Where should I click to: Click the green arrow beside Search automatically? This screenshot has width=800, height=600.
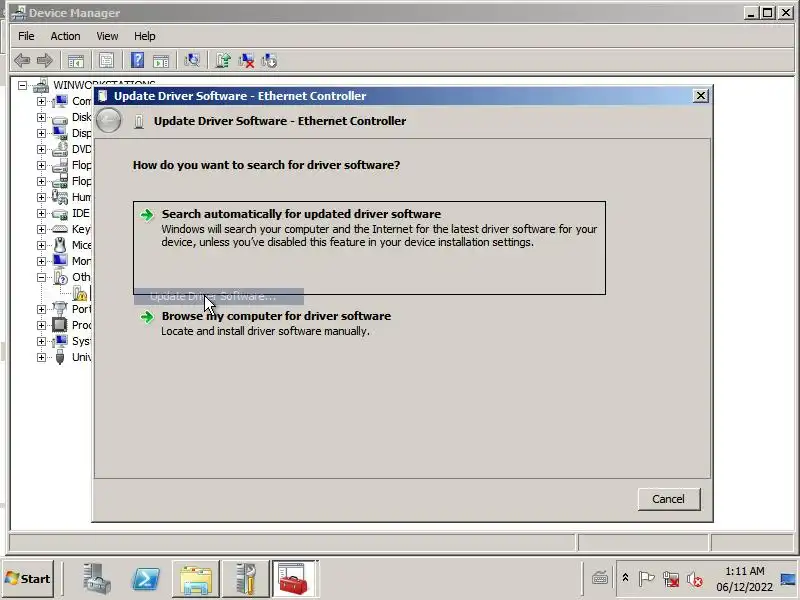(147, 215)
